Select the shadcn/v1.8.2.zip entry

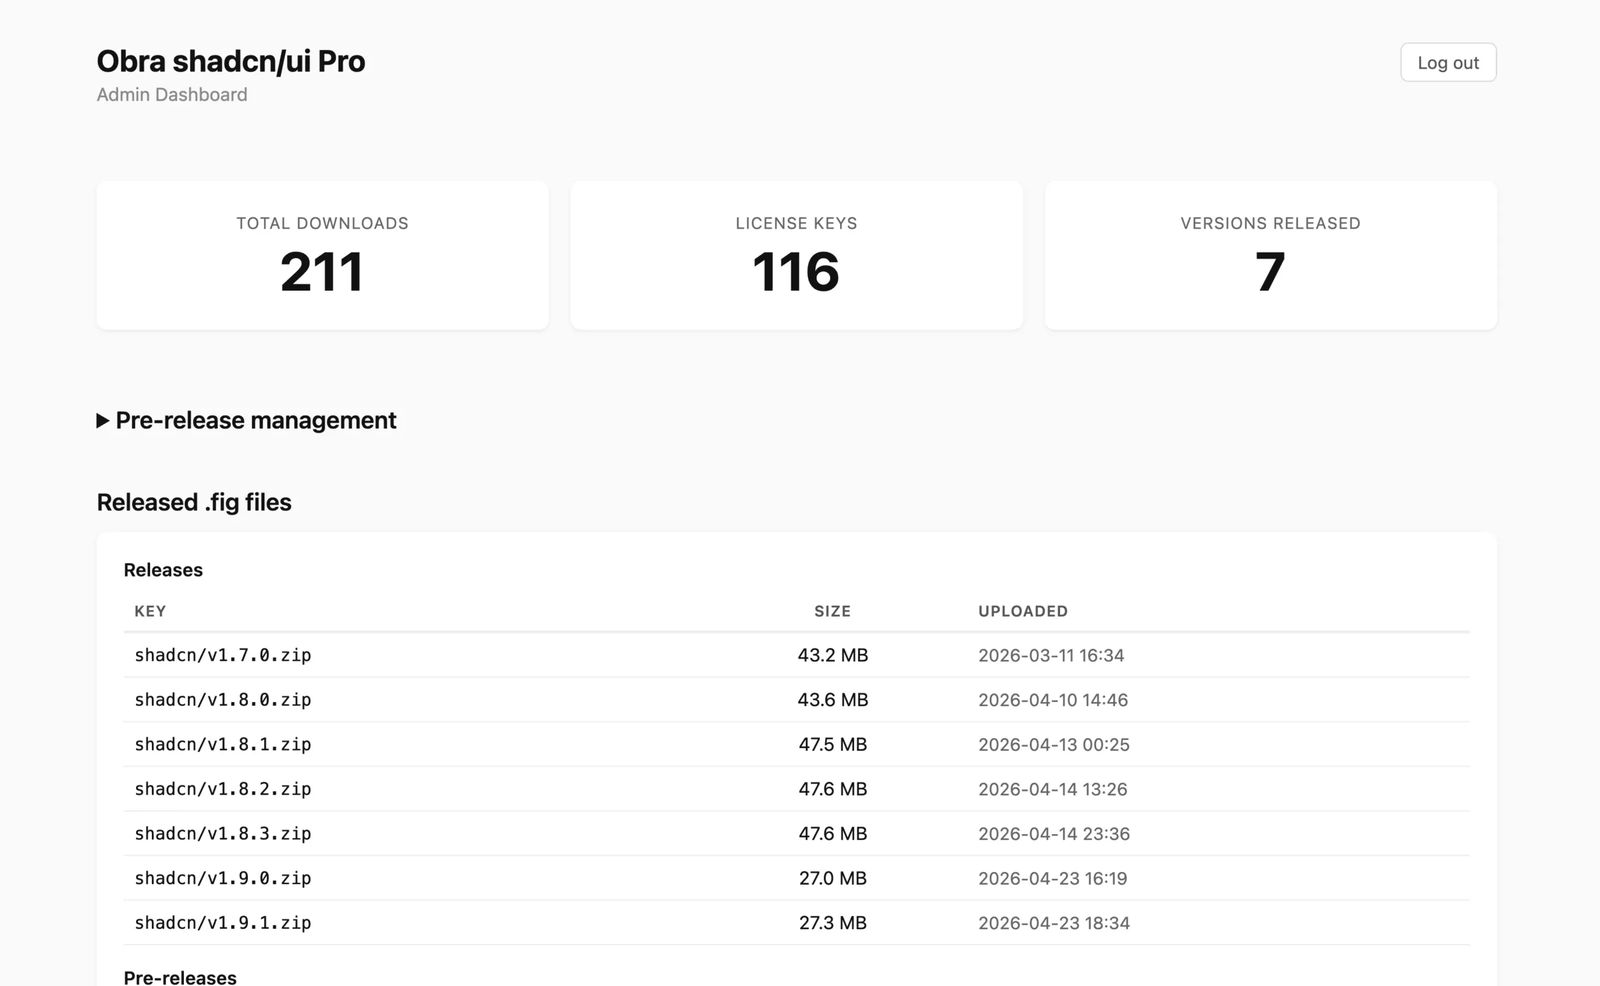click(x=796, y=789)
